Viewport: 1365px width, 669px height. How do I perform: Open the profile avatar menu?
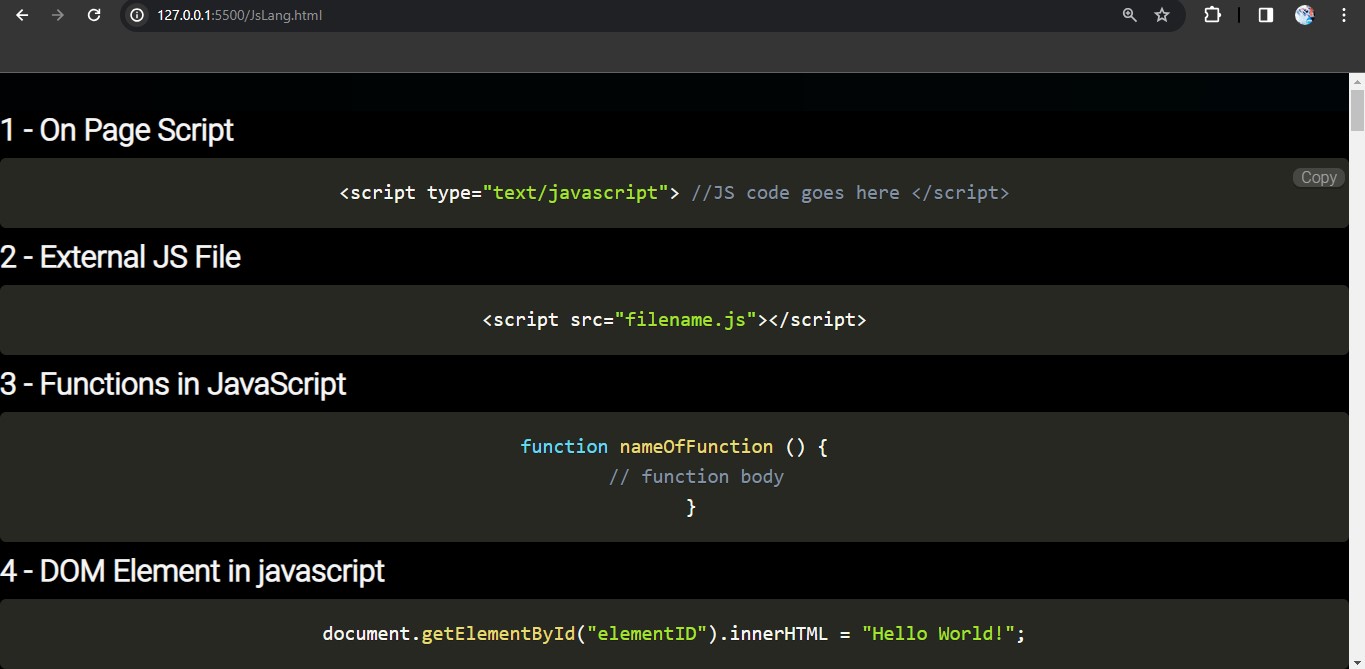click(x=1304, y=15)
